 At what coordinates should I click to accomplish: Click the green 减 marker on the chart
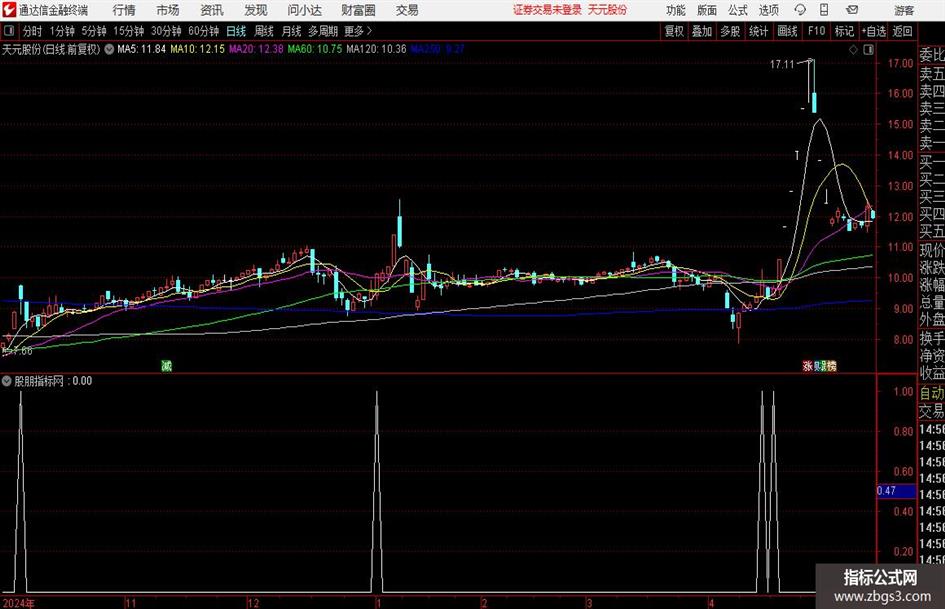tap(166, 365)
